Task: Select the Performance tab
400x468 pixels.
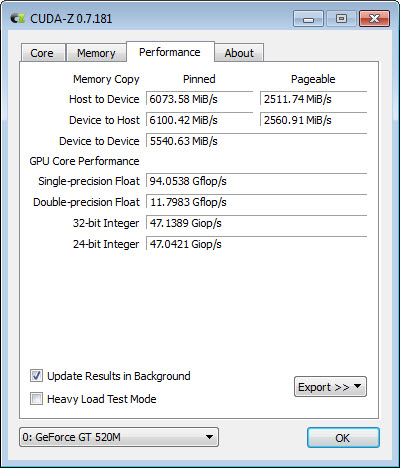Action: (x=170, y=52)
